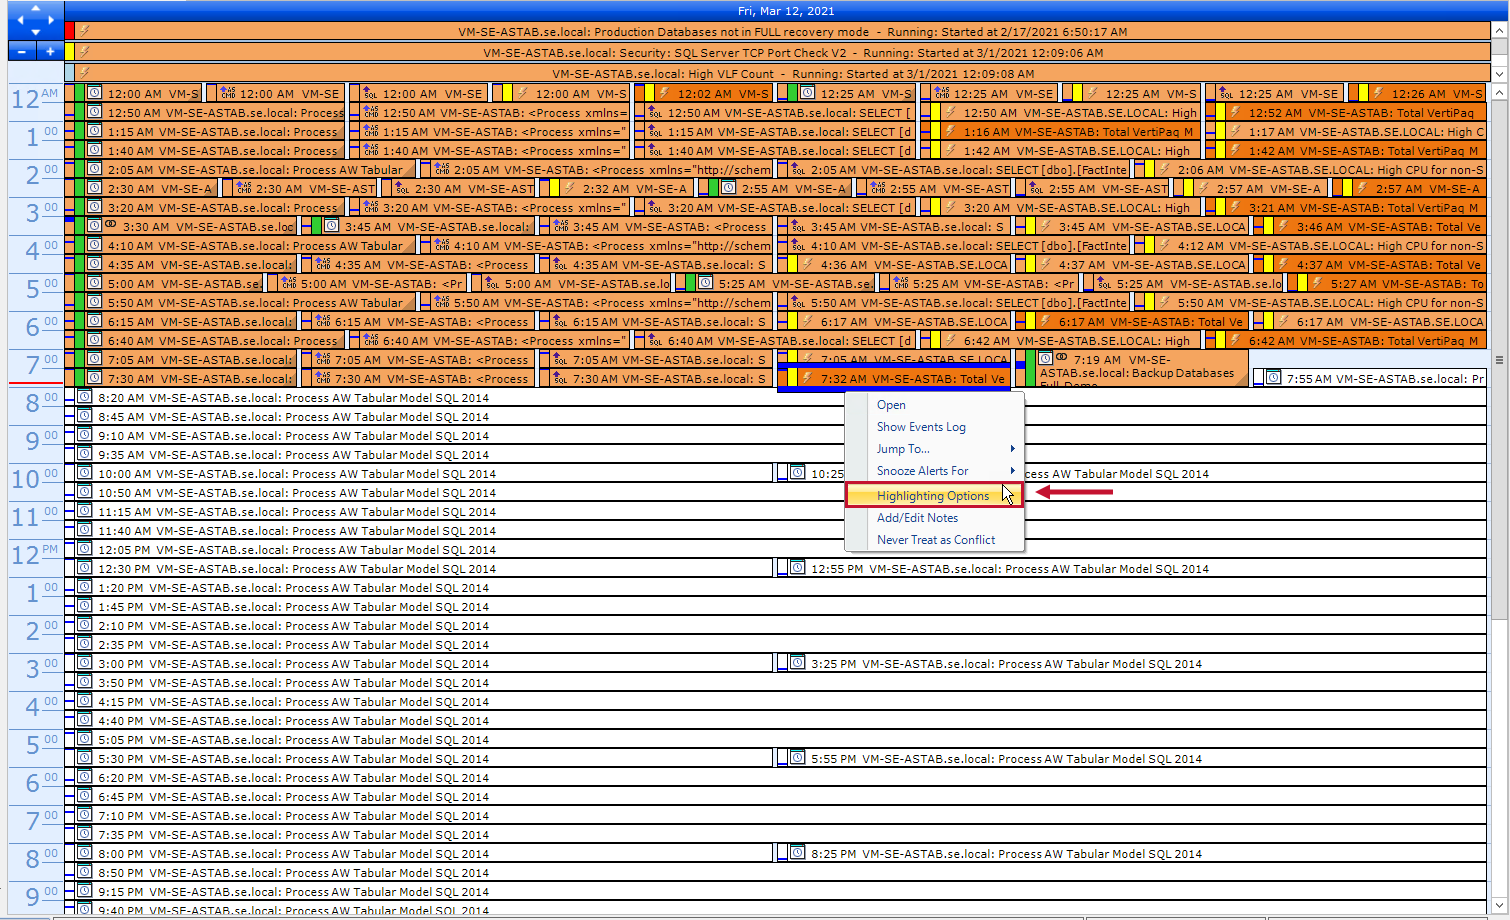
Task: Click the clock icon on 3:25 PM event
Action: (797, 663)
